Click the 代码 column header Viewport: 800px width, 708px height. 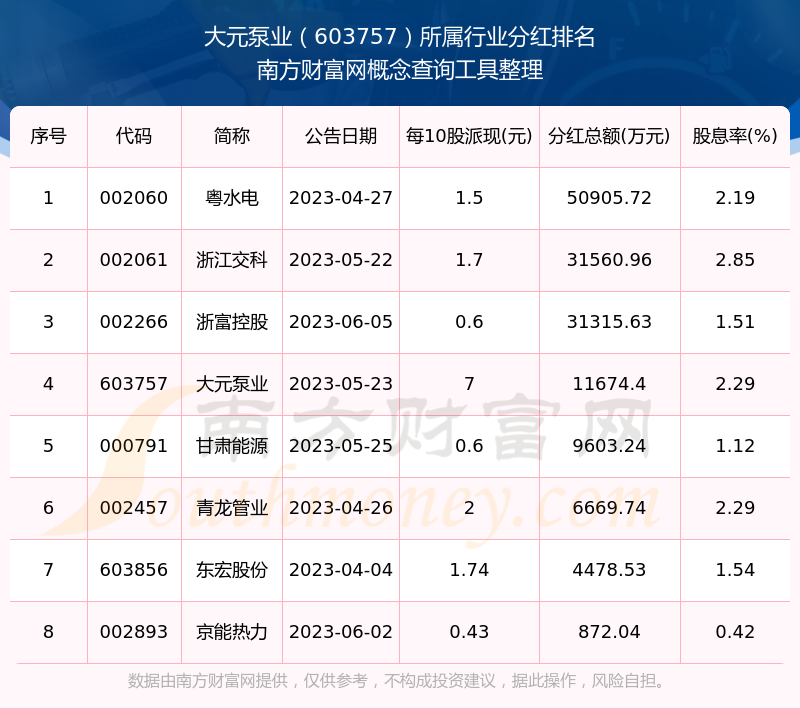[134, 136]
